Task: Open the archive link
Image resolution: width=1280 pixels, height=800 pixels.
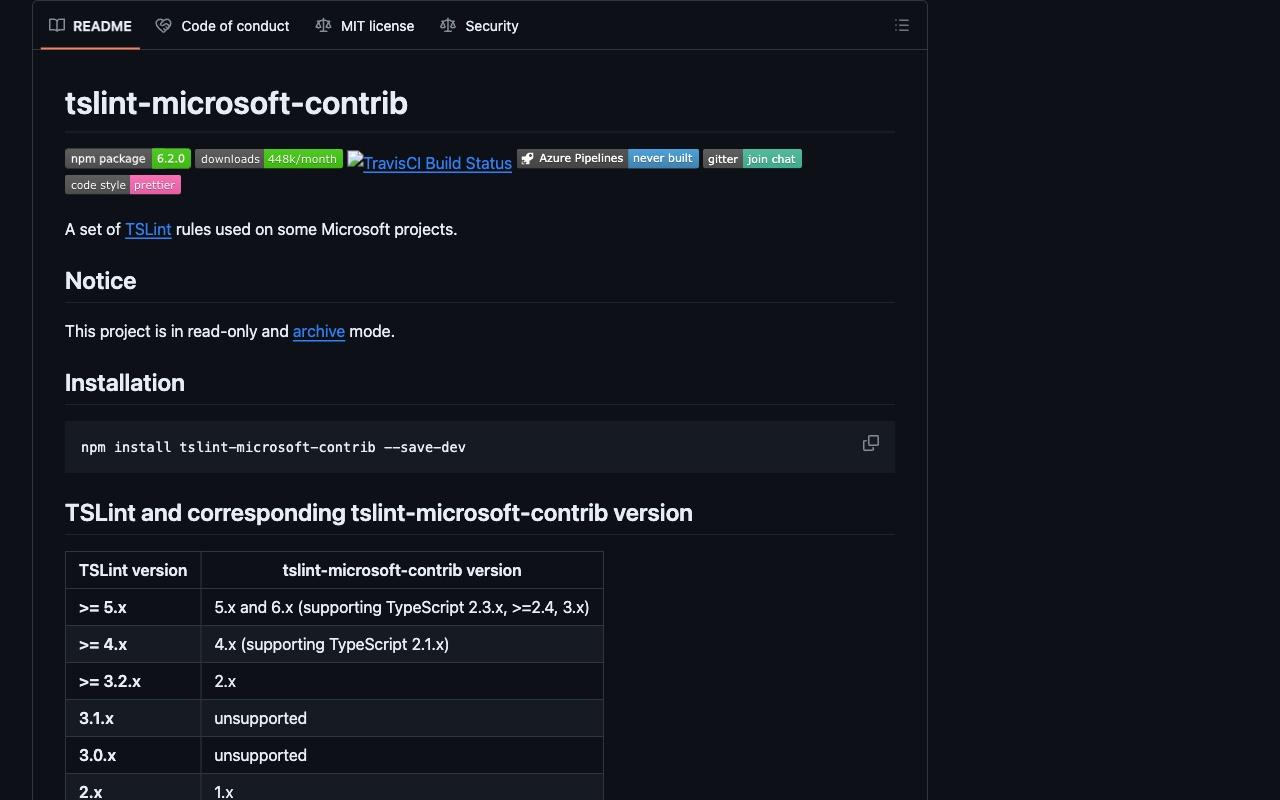Action: [319, 331]
